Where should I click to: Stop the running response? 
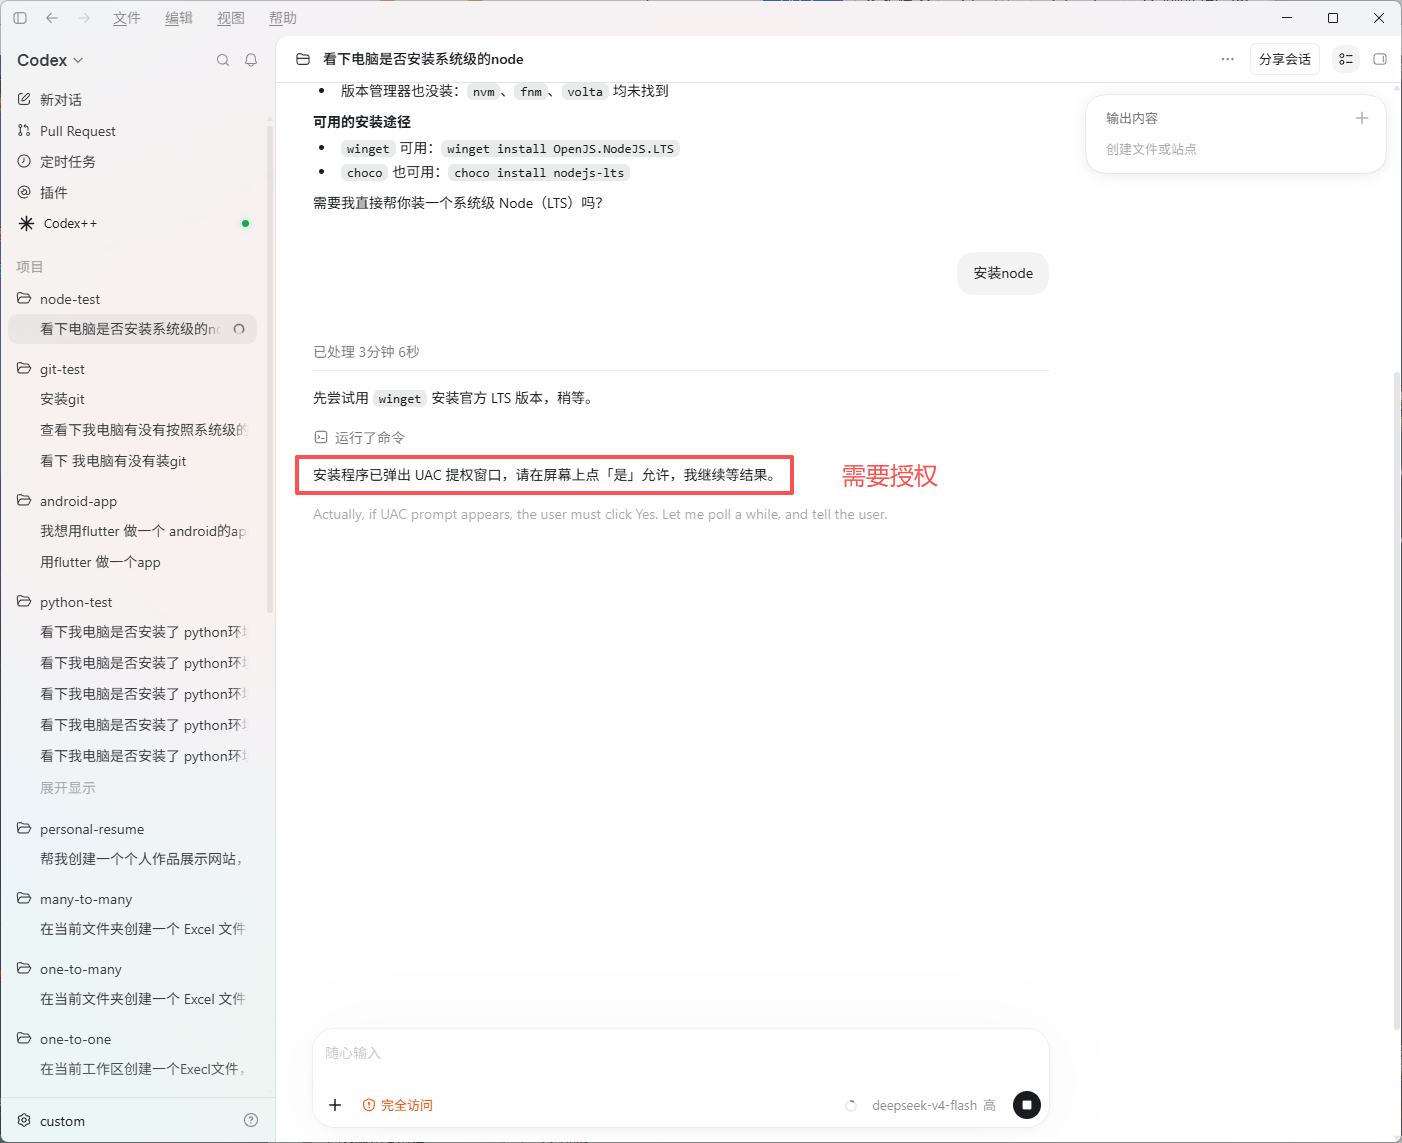(x=1027, y=1105)
